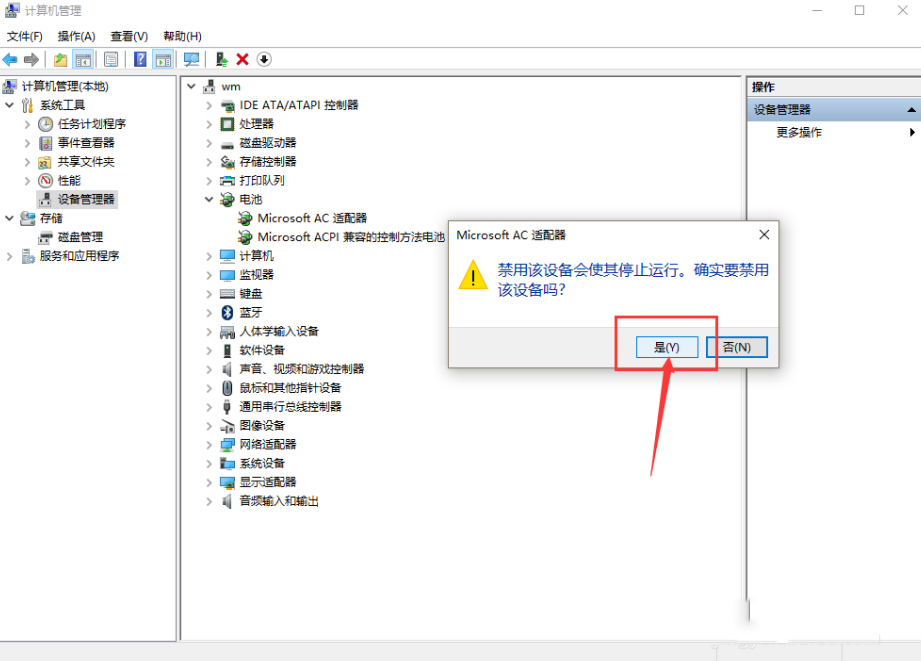Open Help via blue question mark icon
Image resolution: width=921 pixels, height=661 pixels.
coord(140,59)
